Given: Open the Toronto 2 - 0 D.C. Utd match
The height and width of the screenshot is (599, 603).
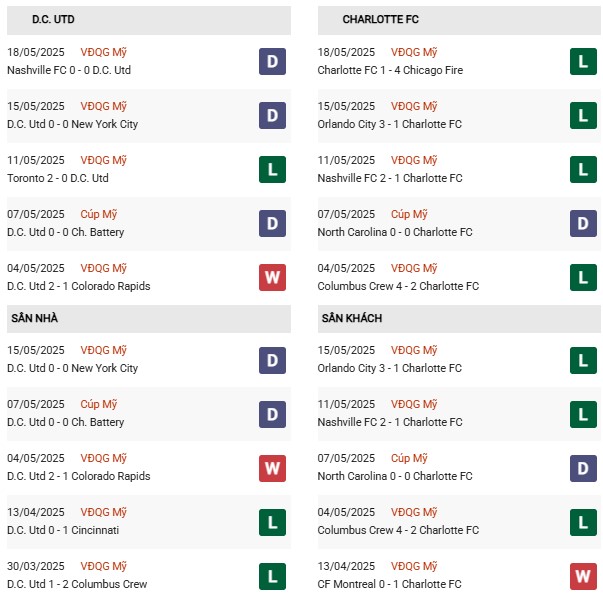Looking at the screenshot, I should point(58,178).
